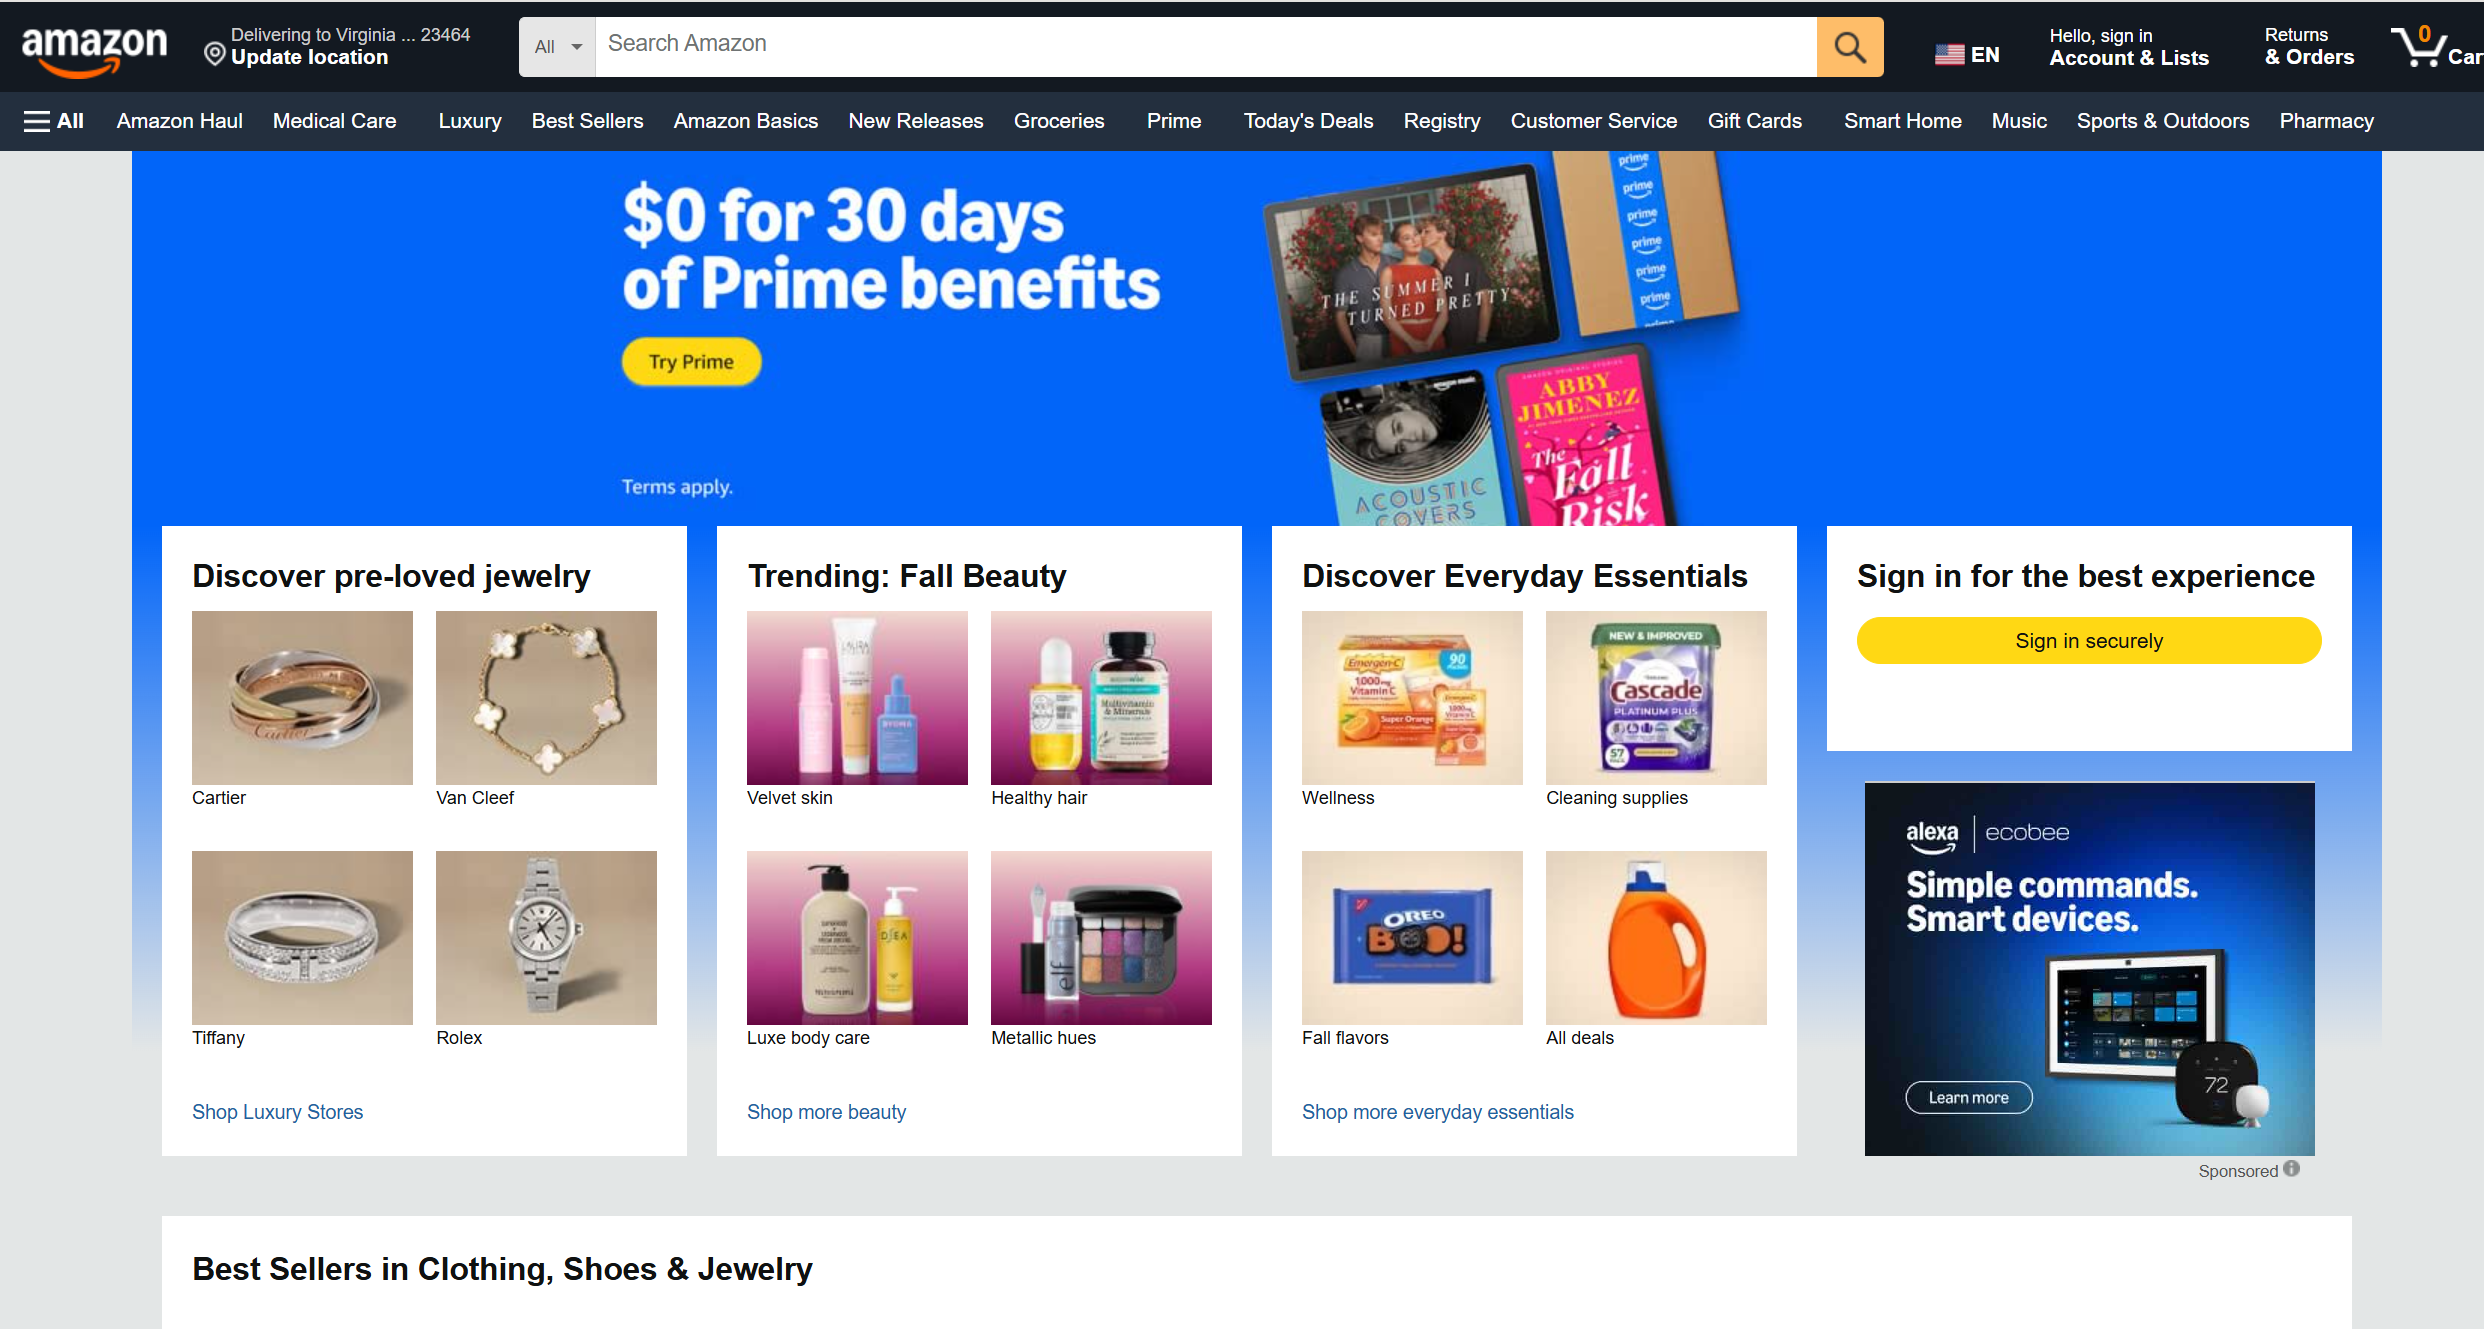The image size is (2484, 1329).
Task: Select Best Sellers in navigation bar
Action: tap(587, 121)
